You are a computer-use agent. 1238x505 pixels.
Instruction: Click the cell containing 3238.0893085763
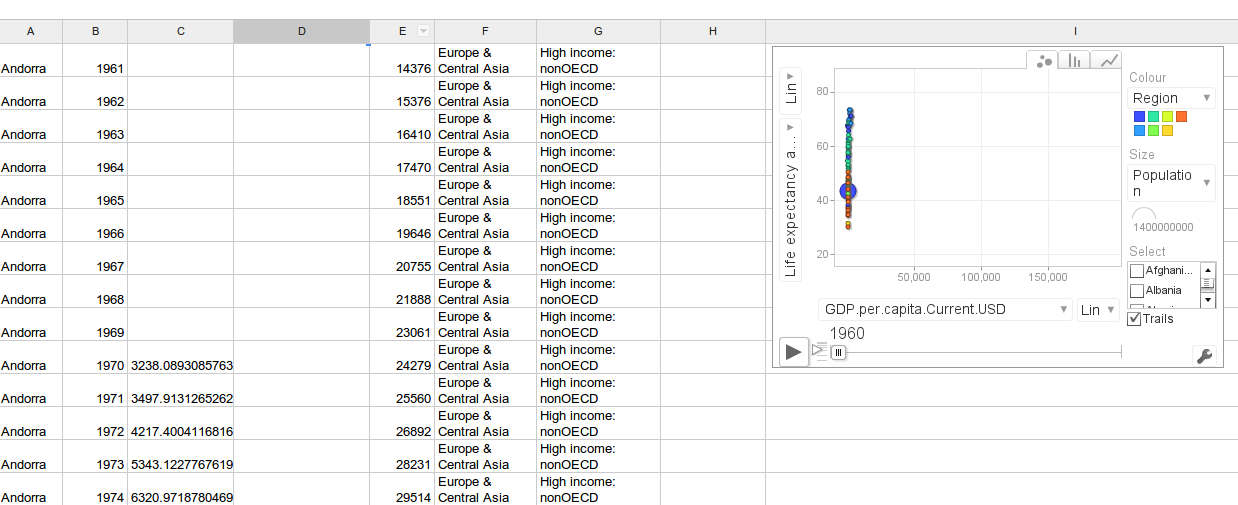(181, 358)
